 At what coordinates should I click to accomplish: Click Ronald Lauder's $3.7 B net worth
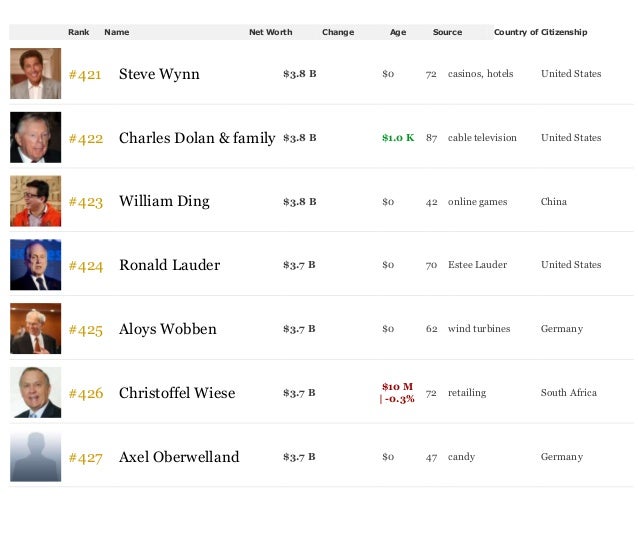[x=299, y=265]
